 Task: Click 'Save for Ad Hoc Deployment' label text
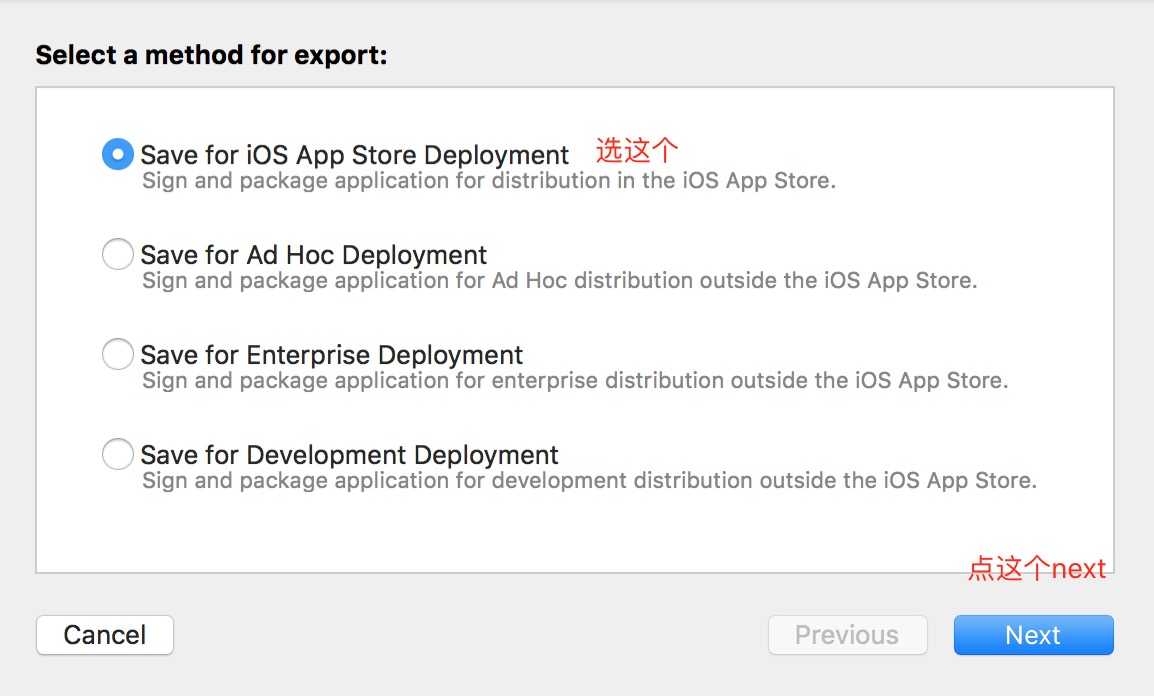point(314,255)
